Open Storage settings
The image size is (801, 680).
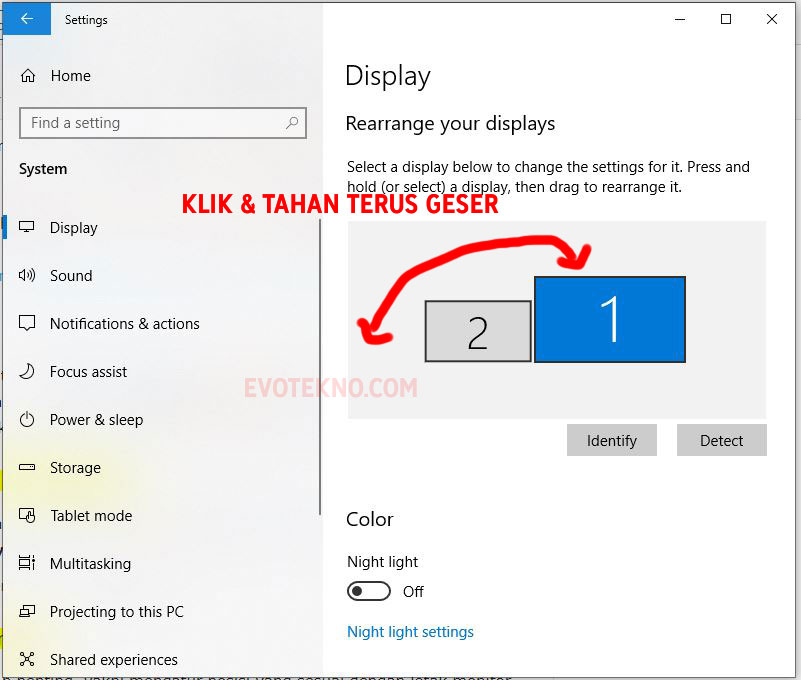tap(75, 467)
